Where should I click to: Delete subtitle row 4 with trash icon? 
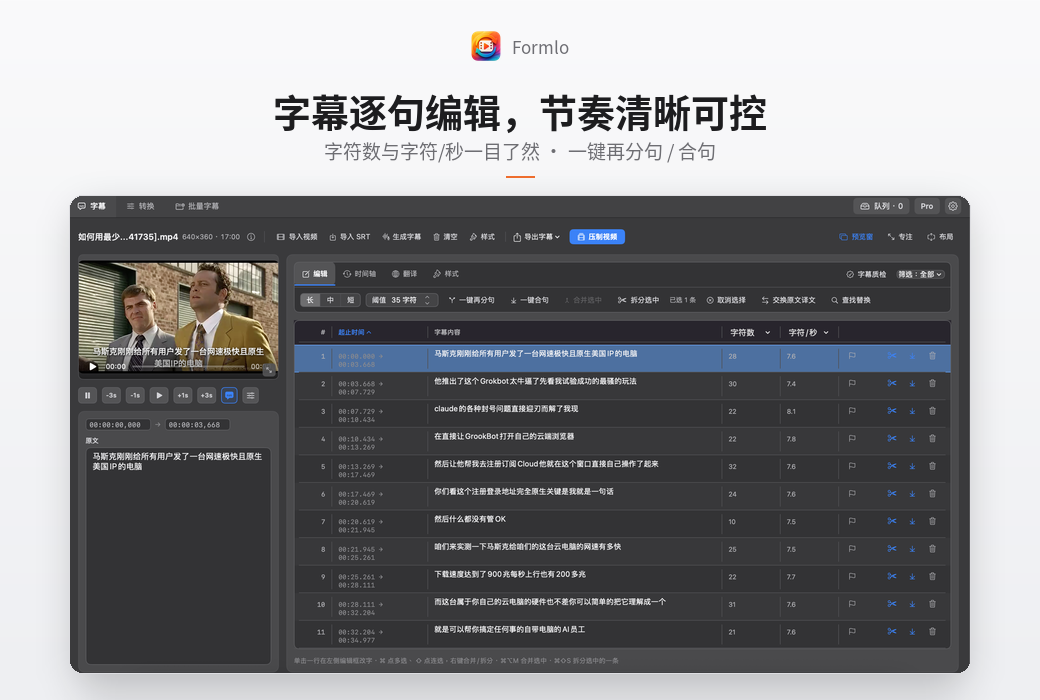(x=932, y=439)
